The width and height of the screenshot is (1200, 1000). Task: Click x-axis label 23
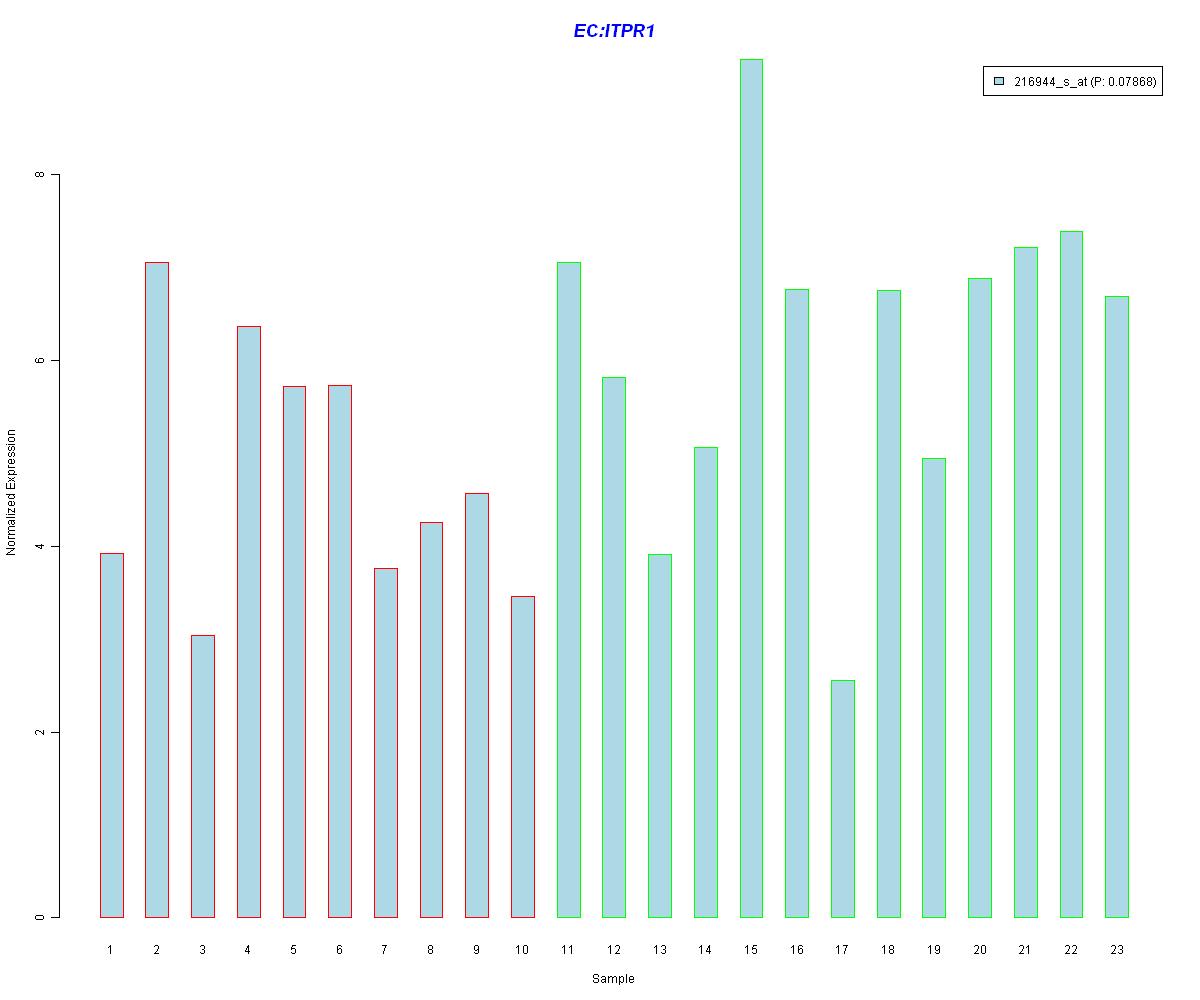[1117, 949]
